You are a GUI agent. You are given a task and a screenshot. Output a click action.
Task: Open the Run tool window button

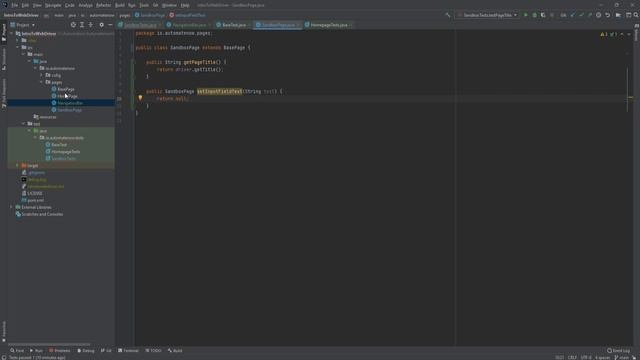[36, 351]
